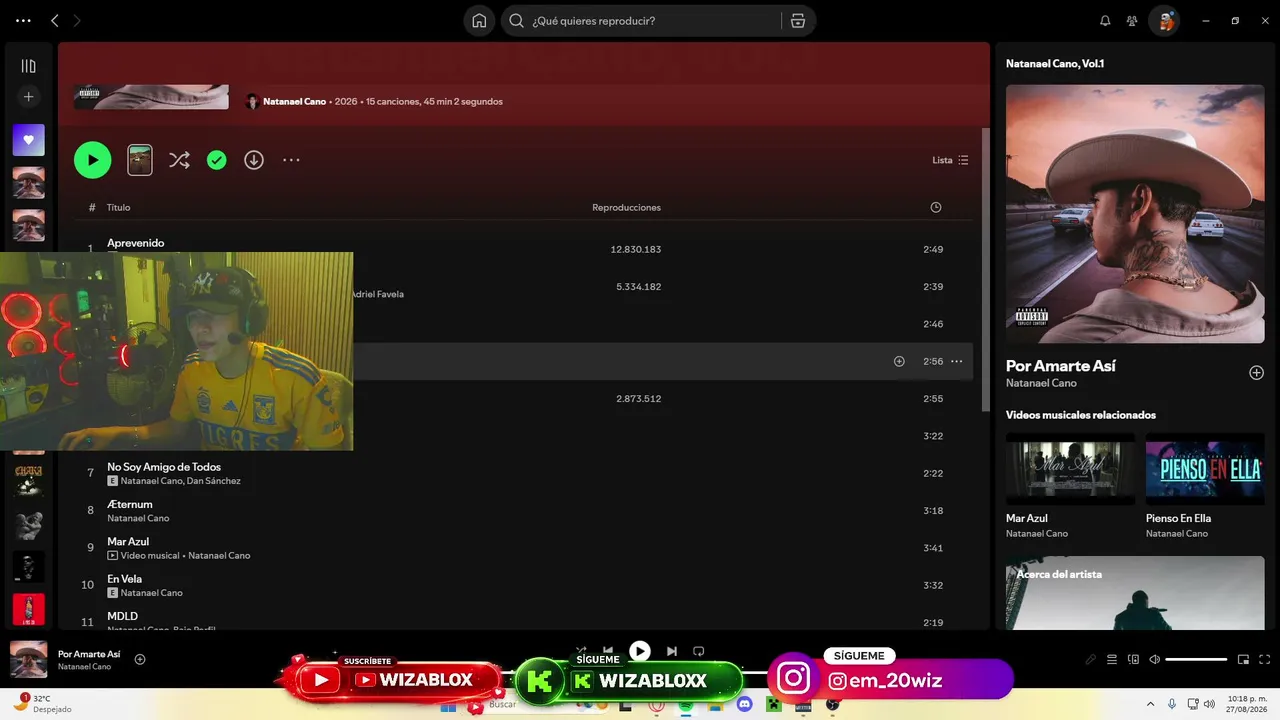Open the album's more options menu
Image resolution: width=1280 pixels, height=720 pixels.
(291, 160)
